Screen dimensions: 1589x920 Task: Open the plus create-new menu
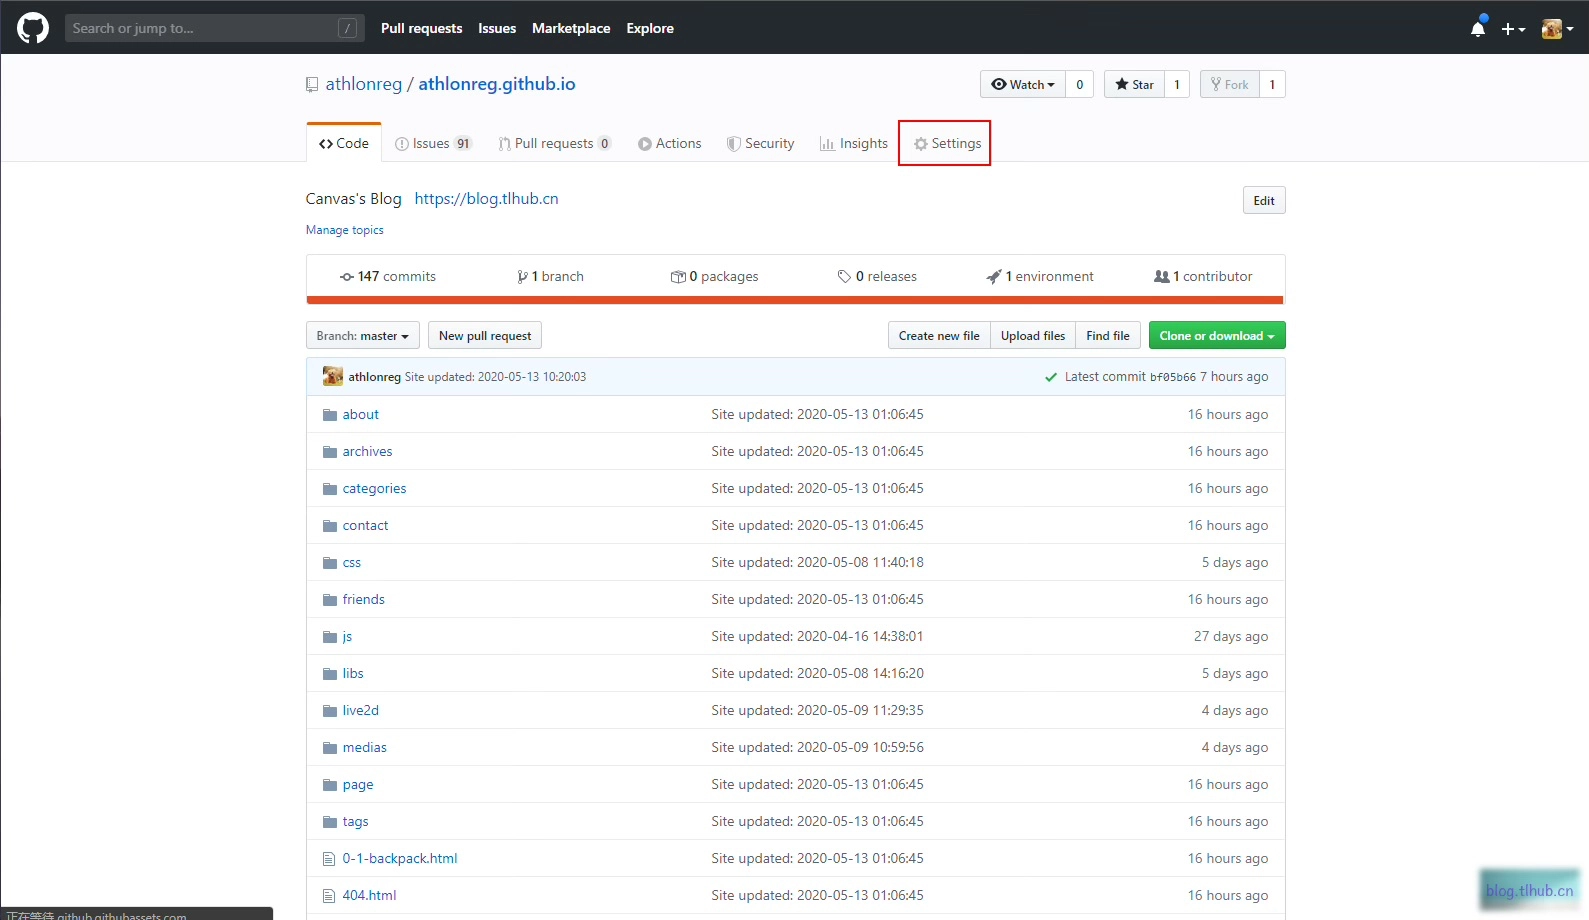[x=1513, y=29]
